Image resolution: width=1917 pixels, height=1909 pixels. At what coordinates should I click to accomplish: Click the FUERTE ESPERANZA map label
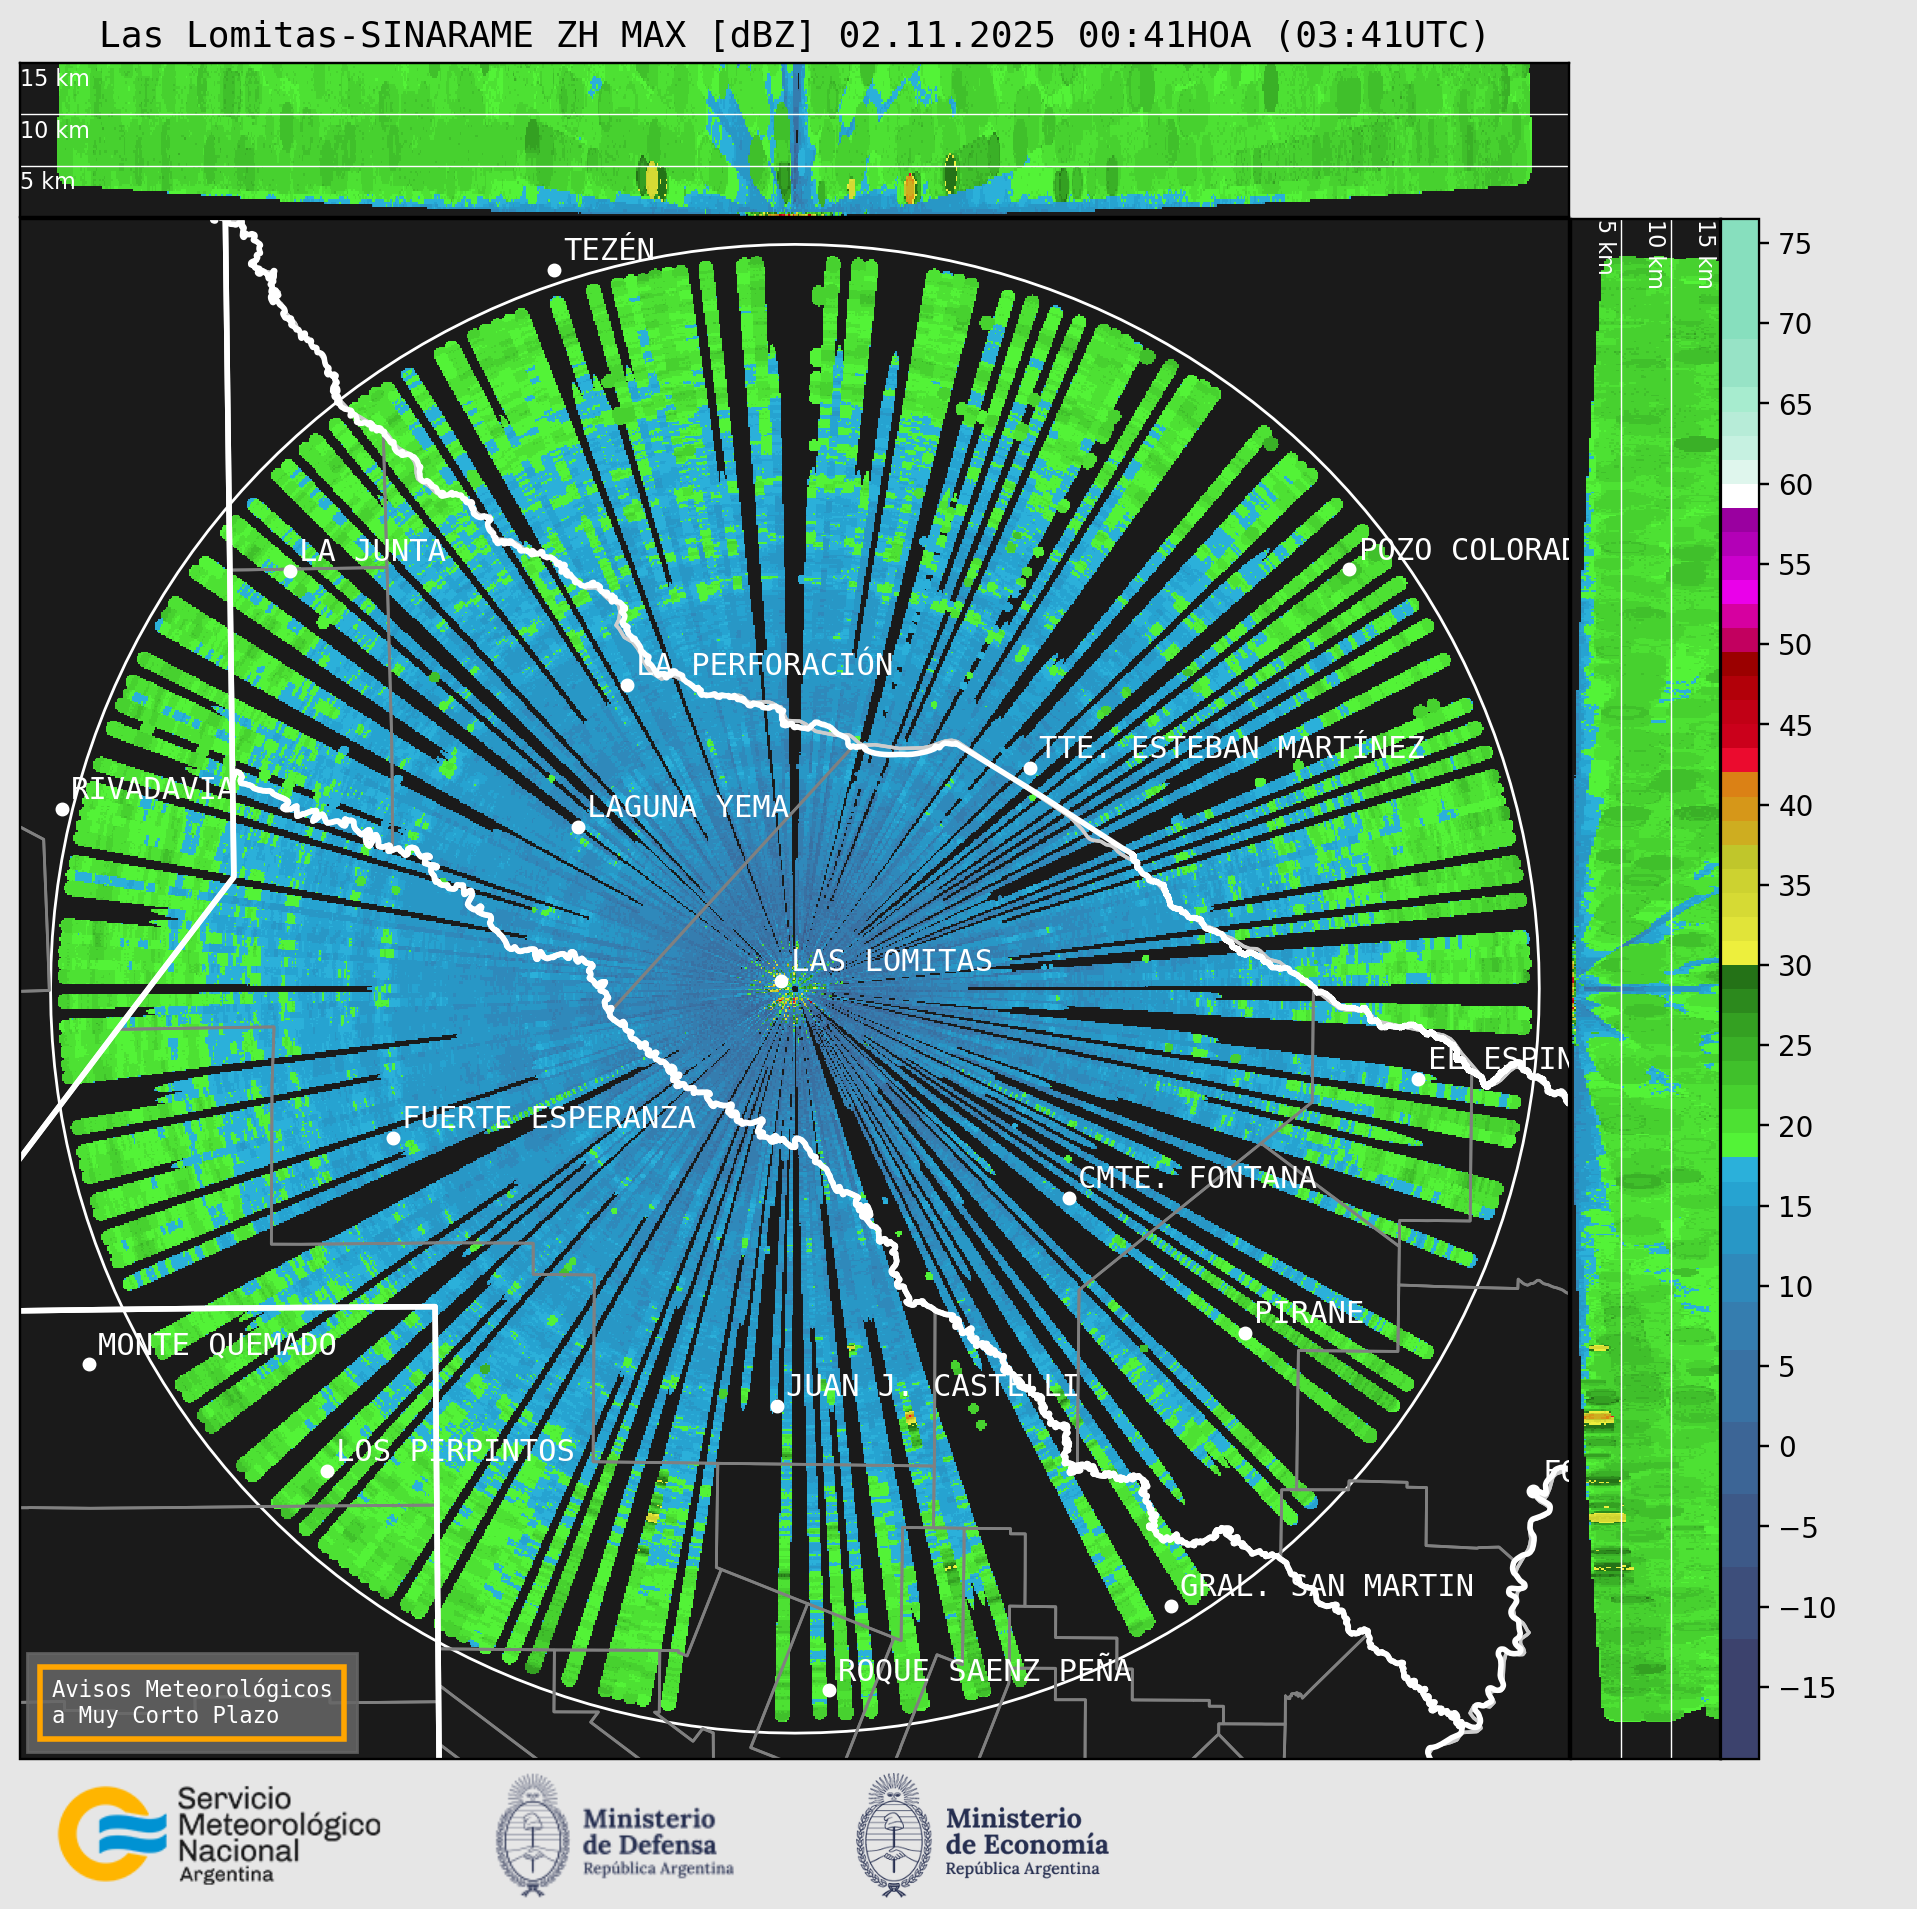tap(549, 1118)
